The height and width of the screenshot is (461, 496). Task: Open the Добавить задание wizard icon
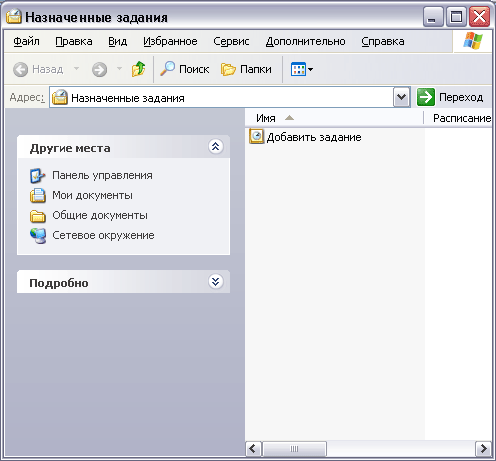[257, 137]
